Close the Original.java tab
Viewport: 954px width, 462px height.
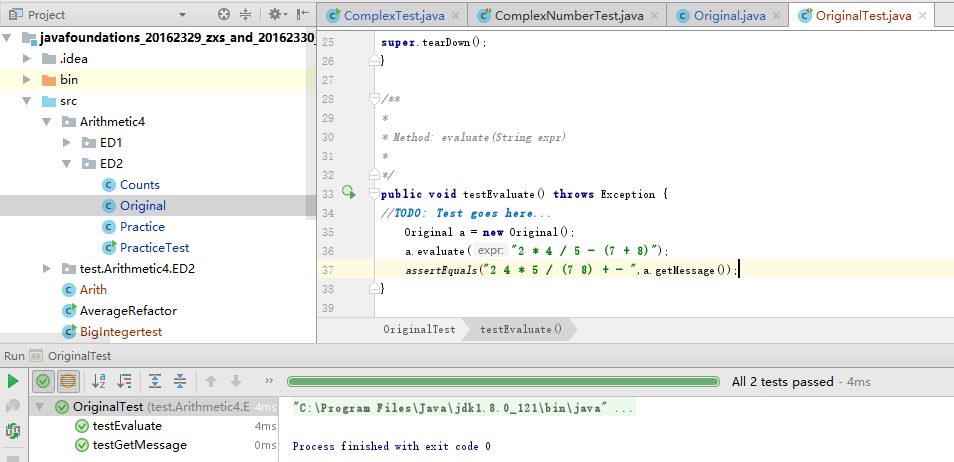tap(774, 16)
